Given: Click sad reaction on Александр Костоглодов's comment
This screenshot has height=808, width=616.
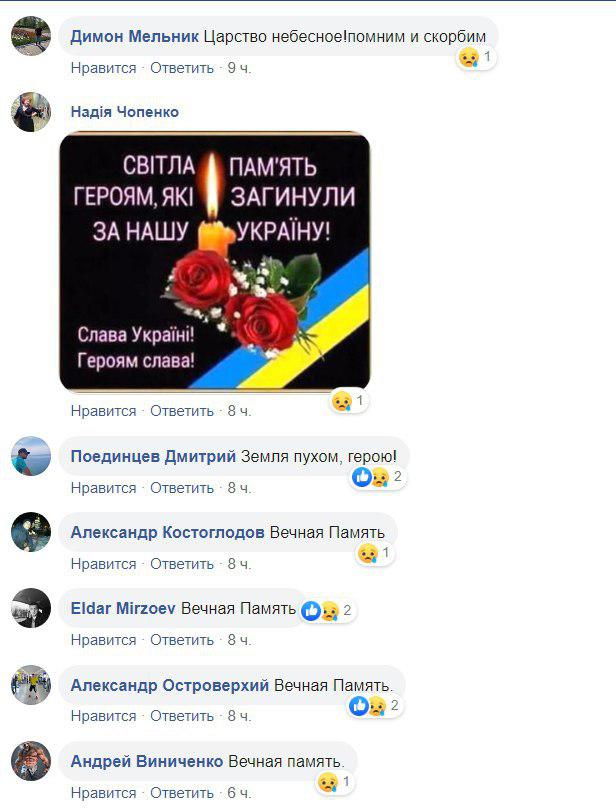Looking at the screenshot, I should (375, 553).
